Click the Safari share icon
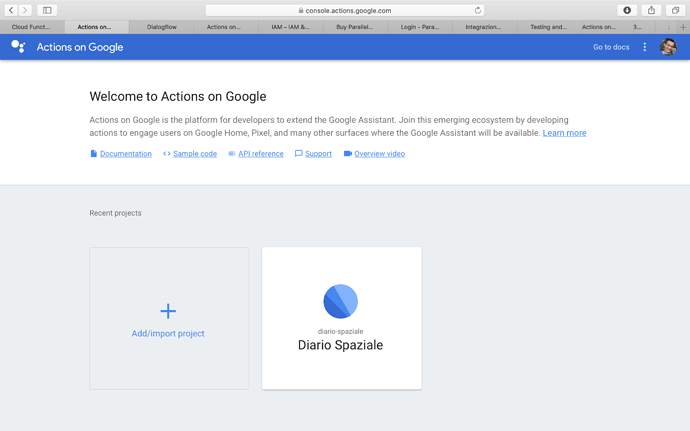Image resolution: width=690 pixels, height=431 pixels. [x=651, y=10]
